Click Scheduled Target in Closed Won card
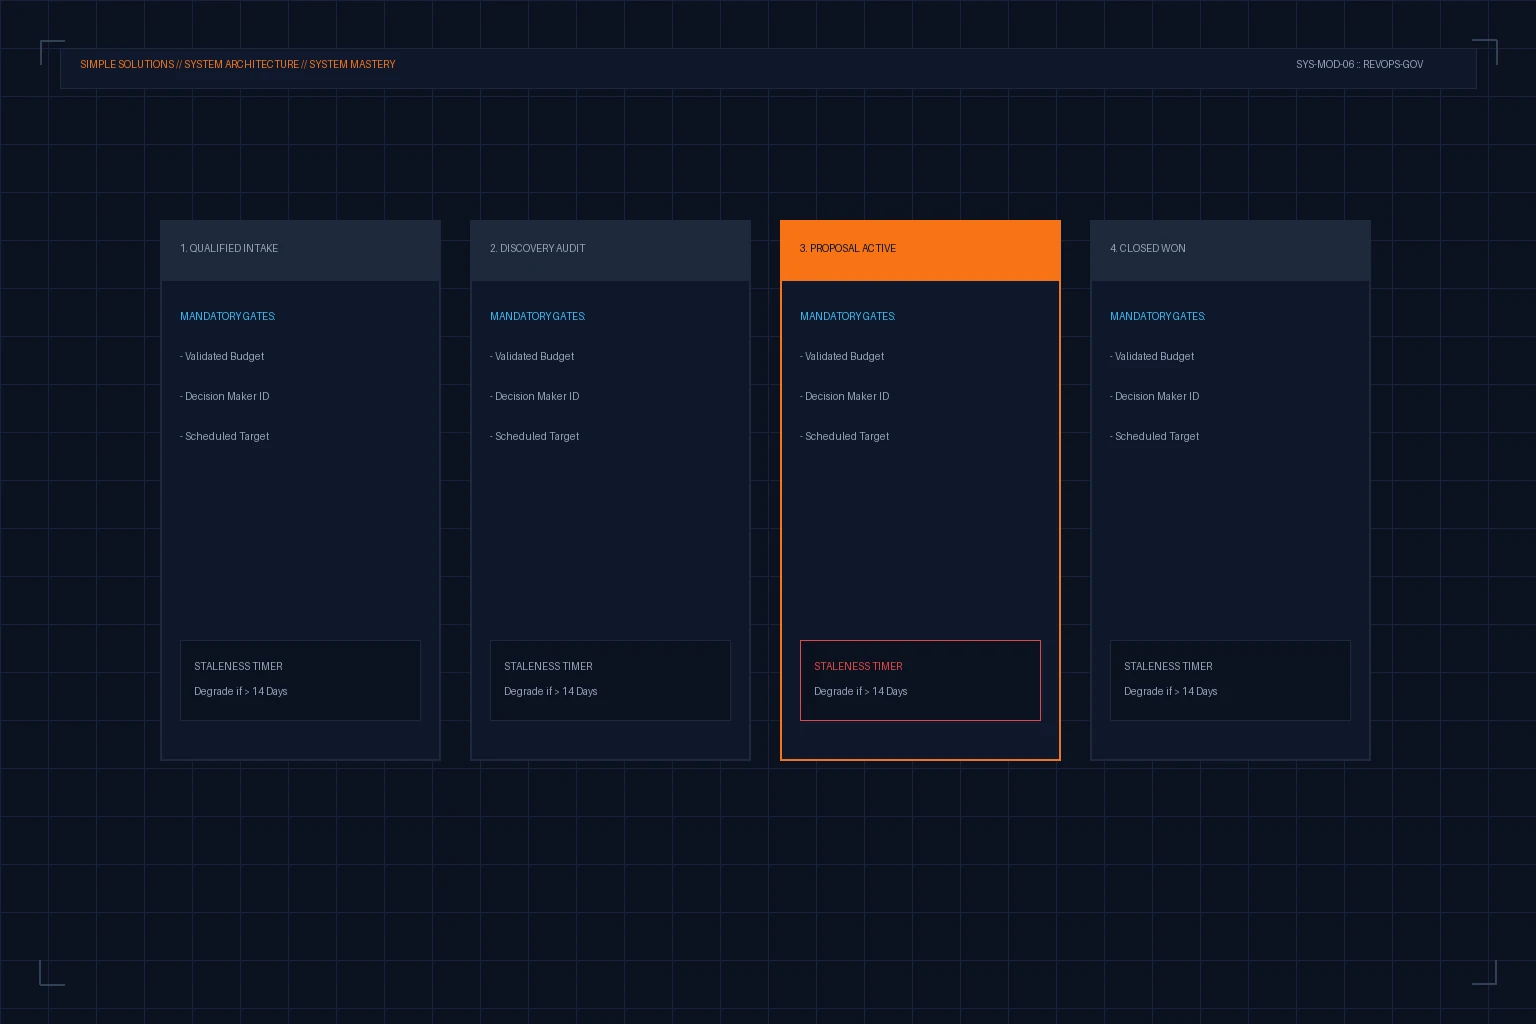The height and width of the screenshot is (1024, 1536). 1155,436
